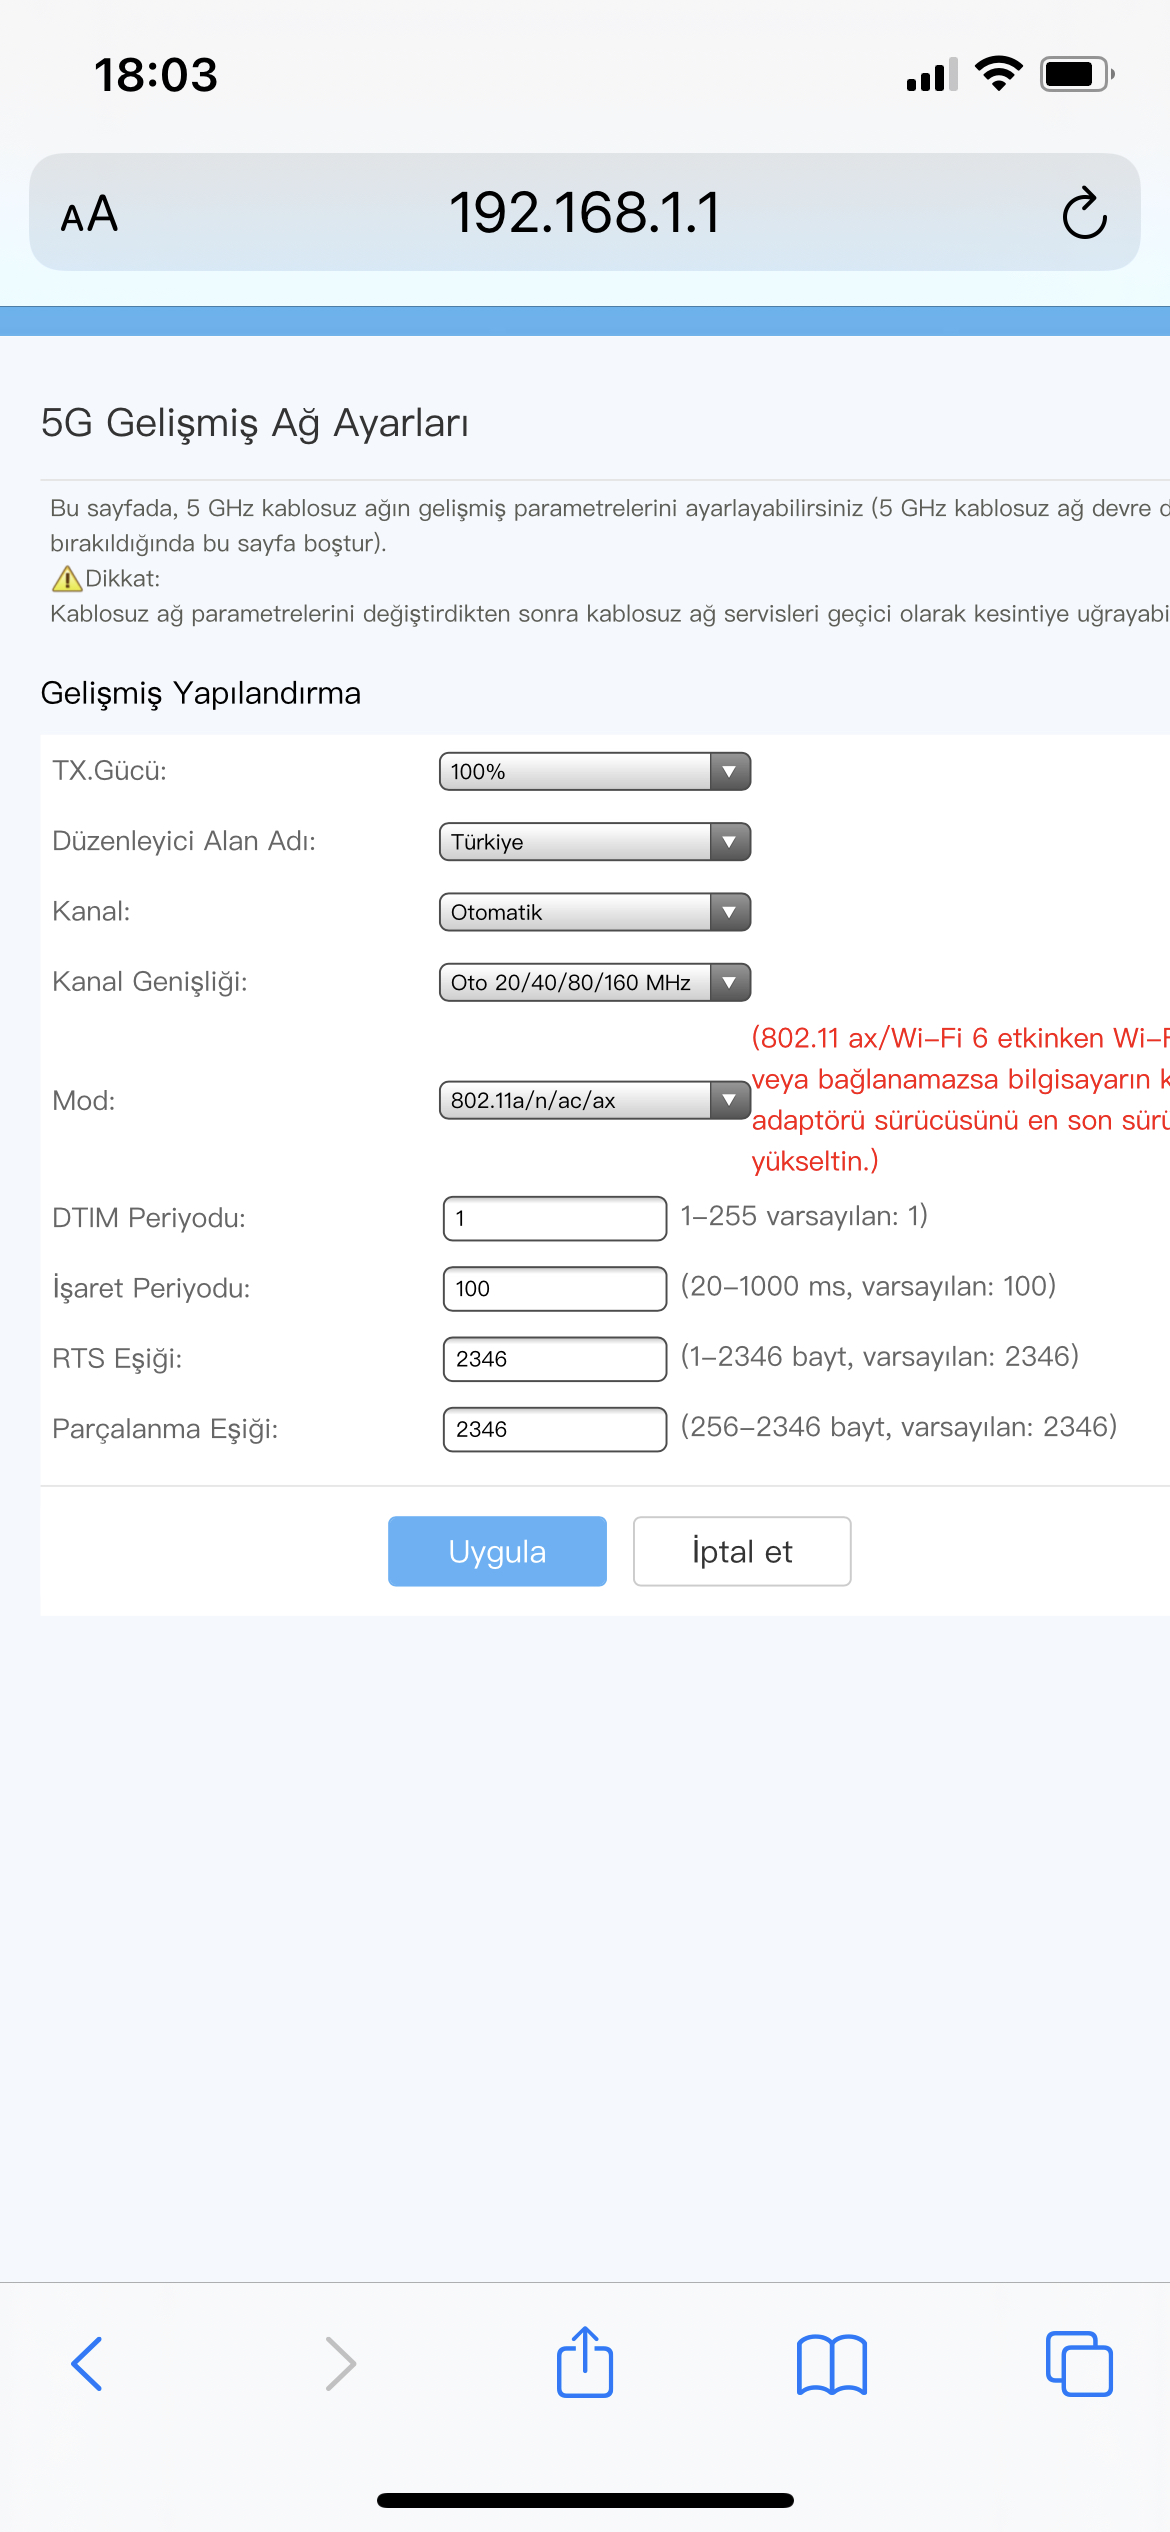This screenshot has height=2532, width=1170.
Task: Click the Uygula button
Action: point(497,1551)
